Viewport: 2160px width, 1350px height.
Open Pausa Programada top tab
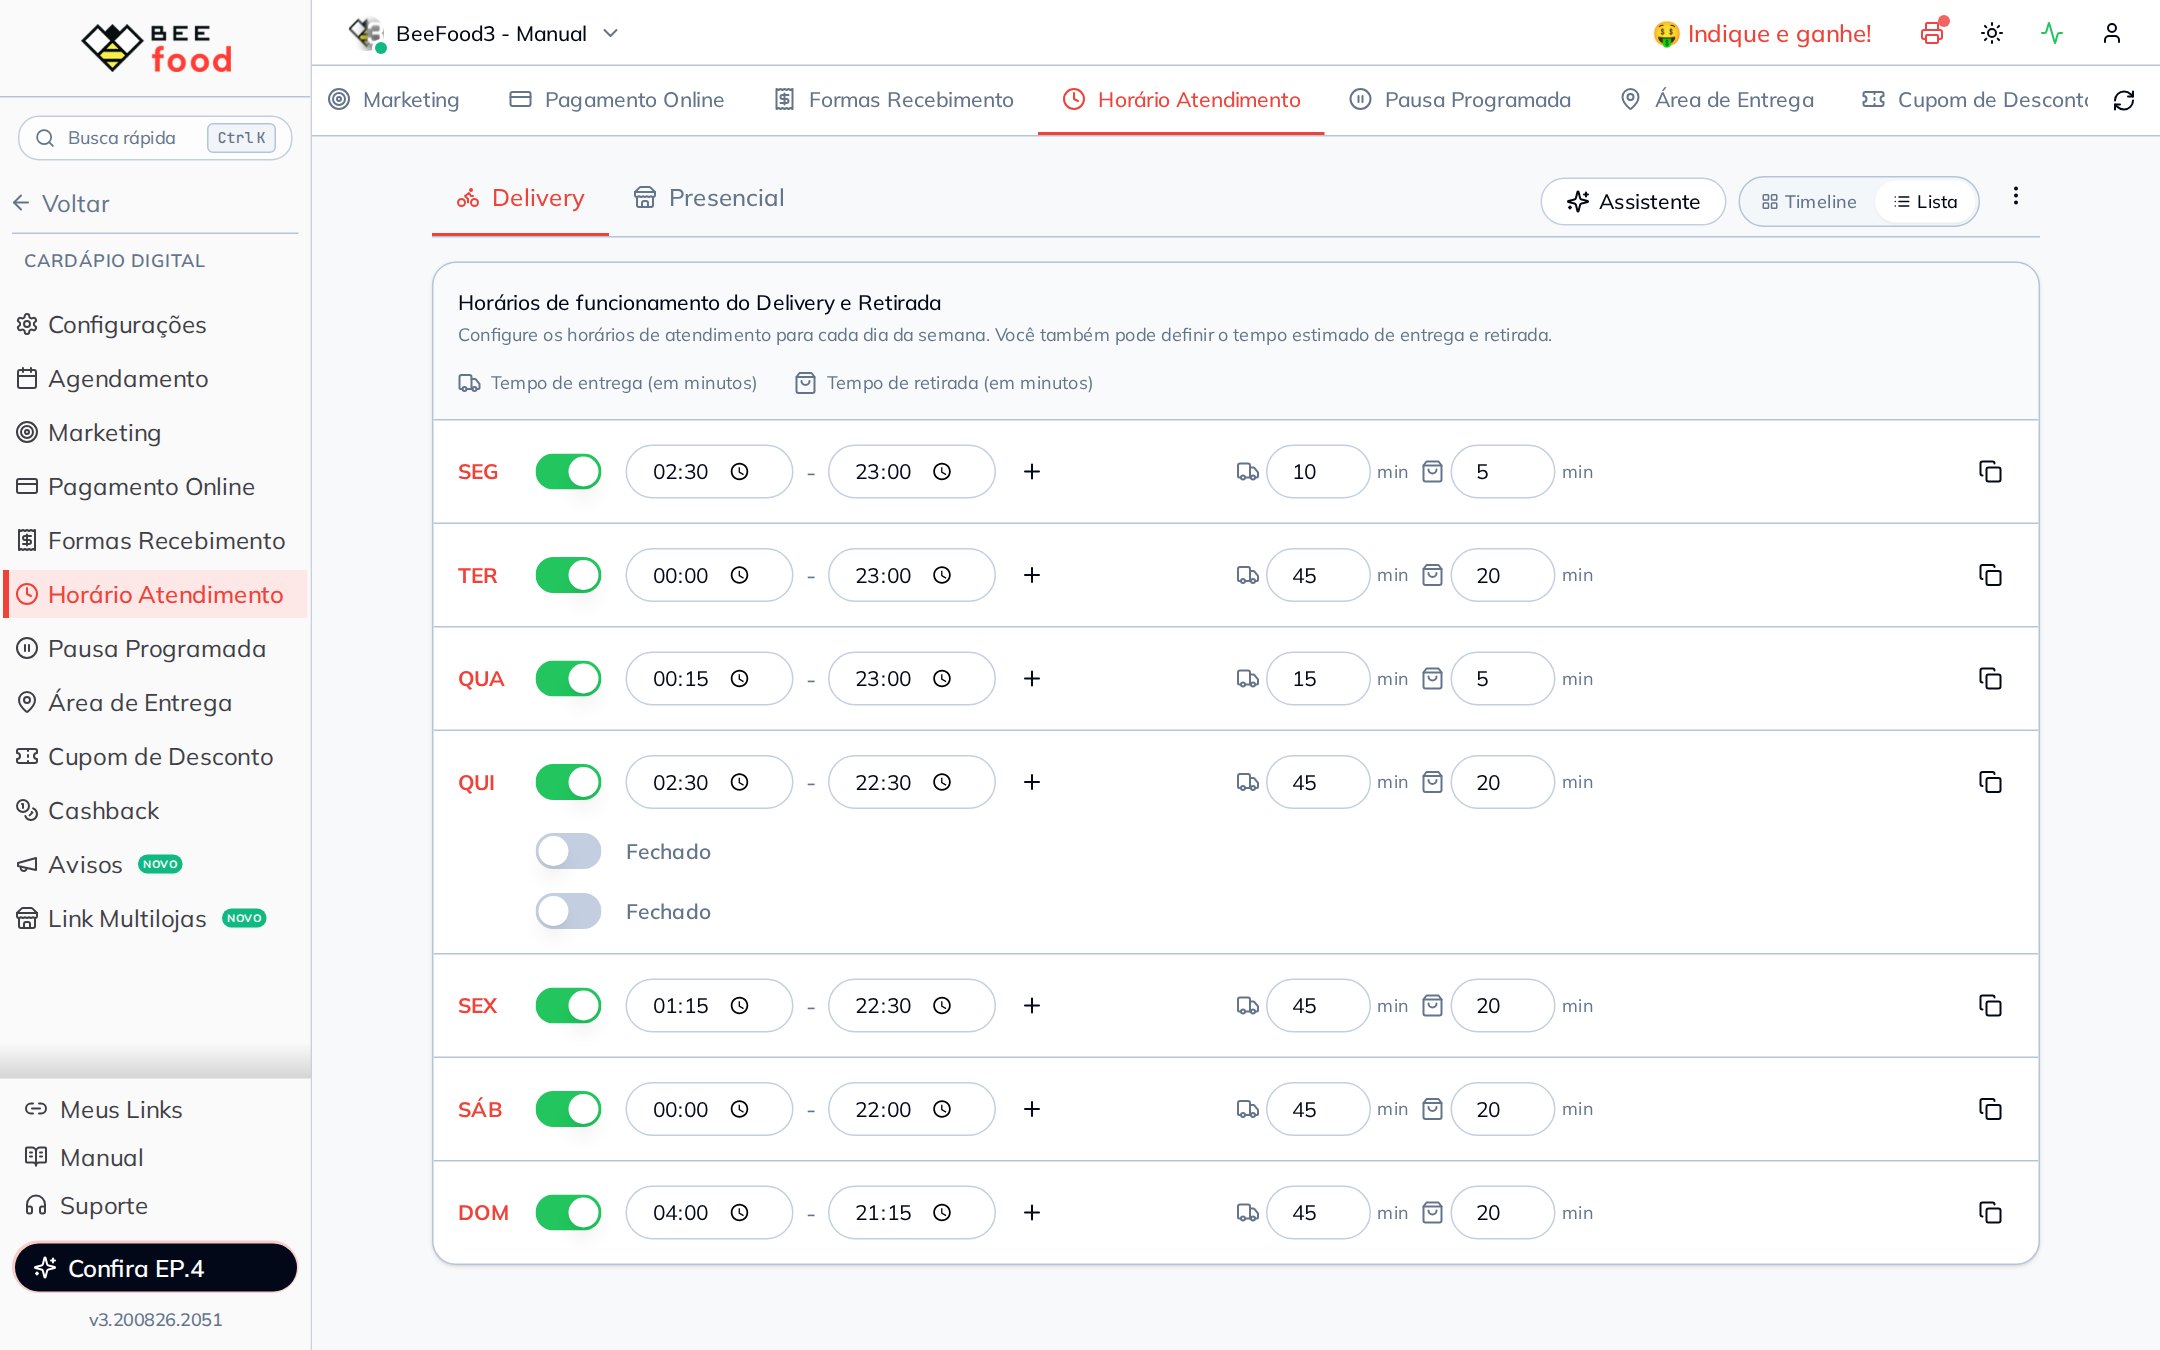pyautogui.click(x=1460, y=100)
